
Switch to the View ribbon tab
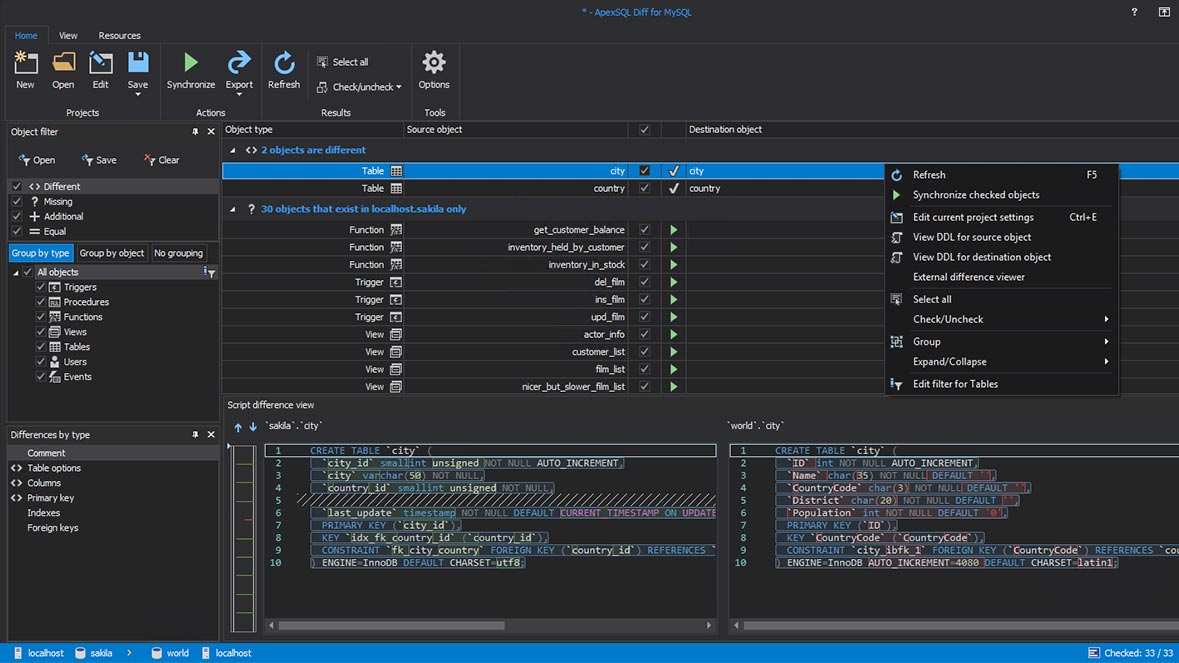coord(67,35)
